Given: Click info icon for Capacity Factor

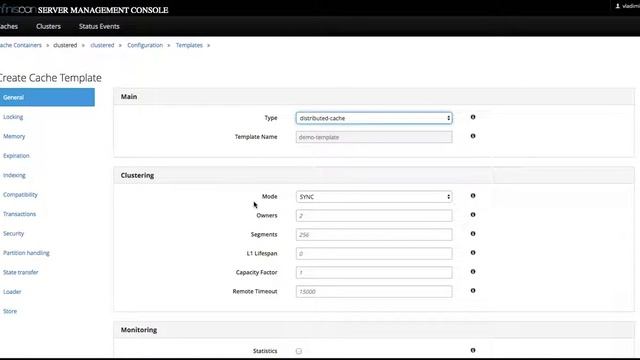Looking at the screenshot, I should click(x=473, y=272).
